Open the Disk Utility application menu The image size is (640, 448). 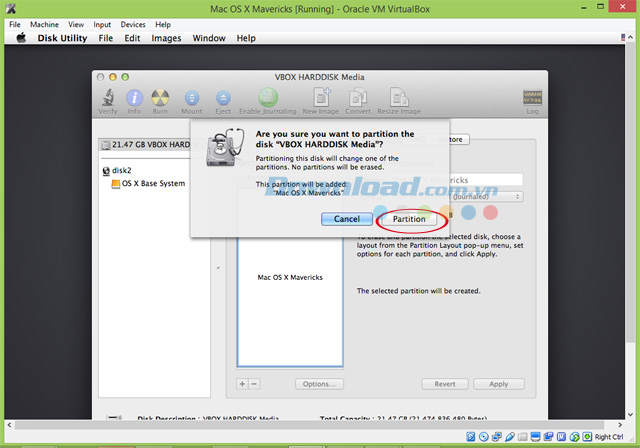(62, 38)
